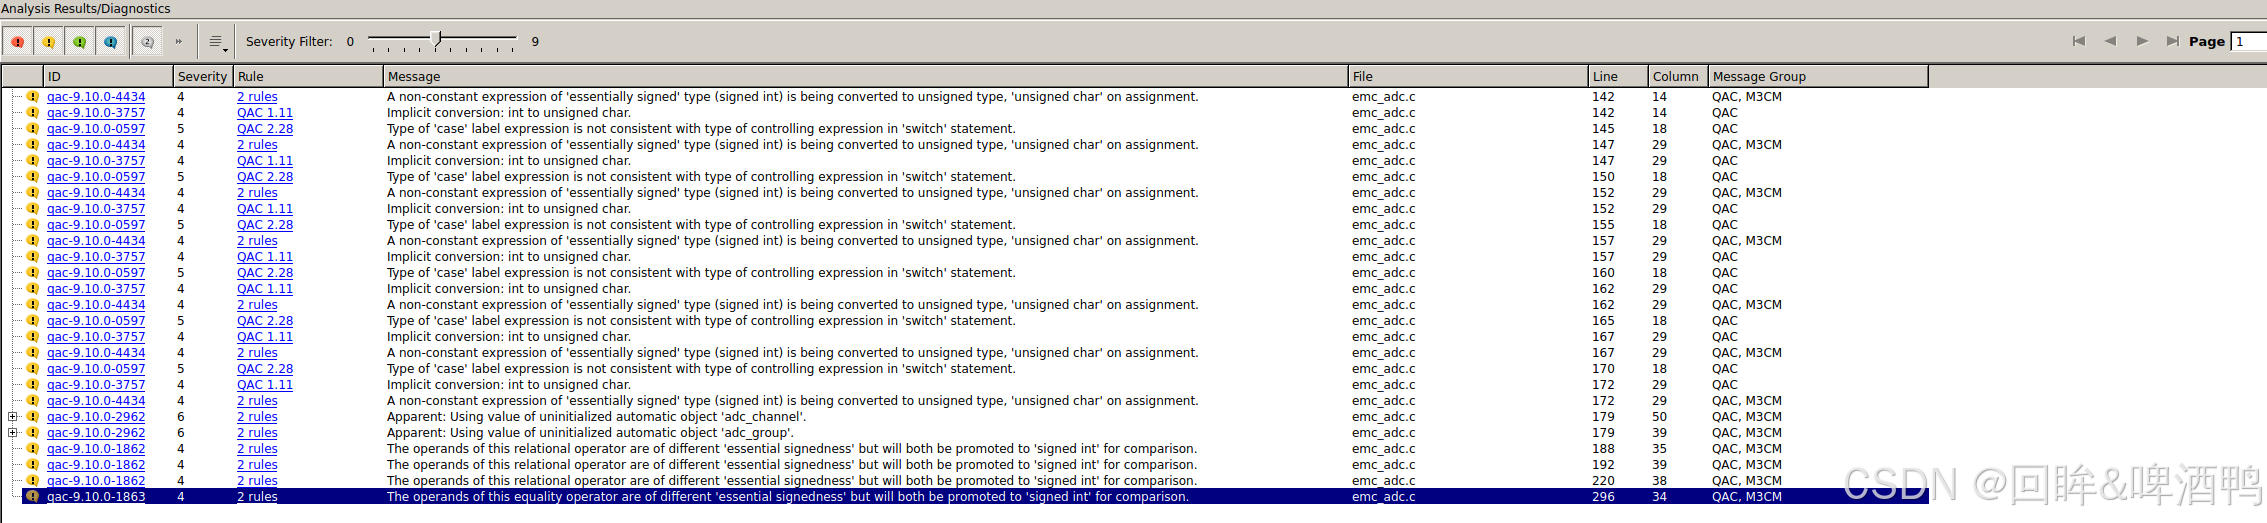Click warning icon of adc_group diagnostic row
The height and width of the screenshot is (523, 2267).
(32, 433)
